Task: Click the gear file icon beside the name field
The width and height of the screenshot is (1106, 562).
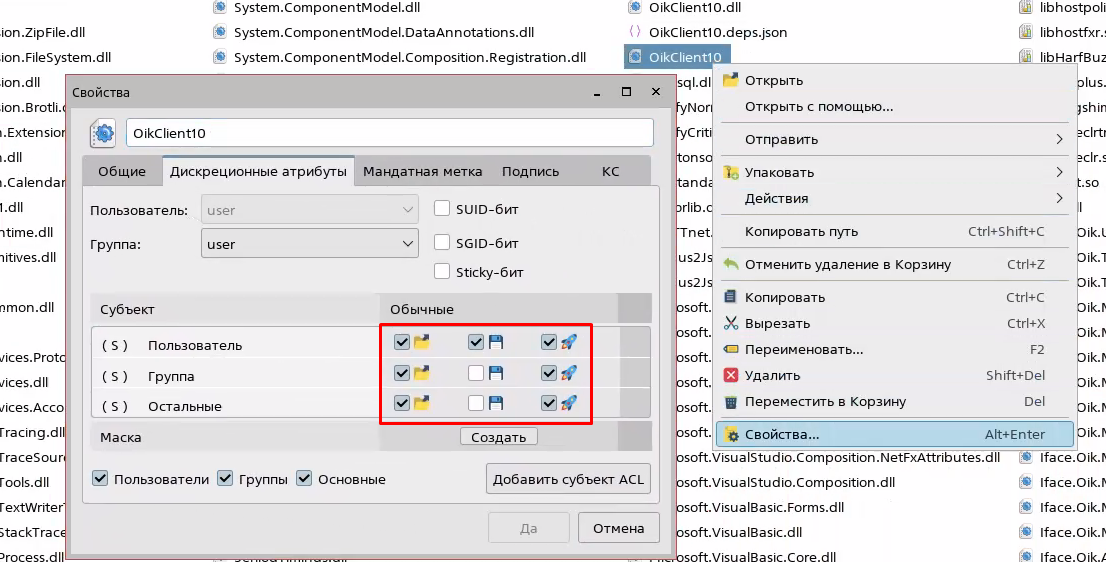Action: [103, 133]
